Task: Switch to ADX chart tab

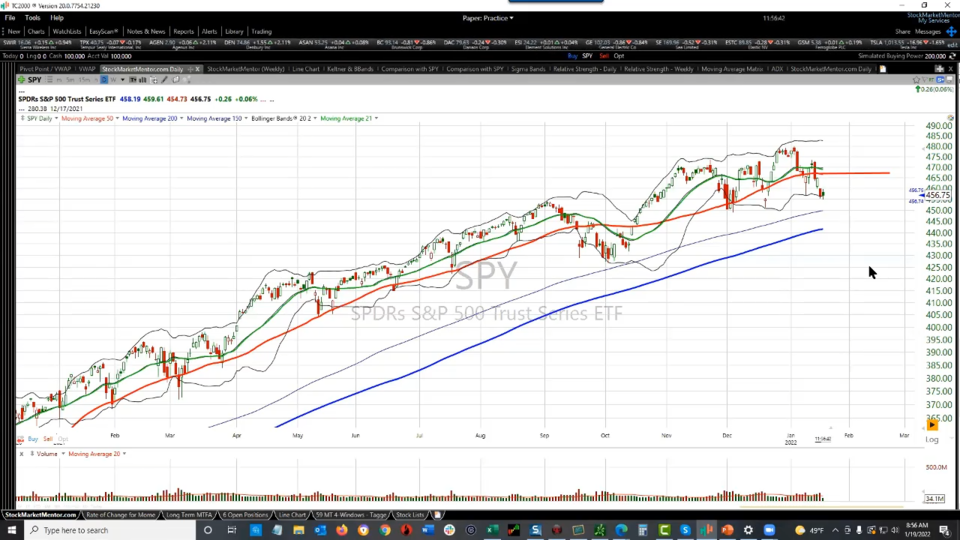Action: click(x=777, y=69)
